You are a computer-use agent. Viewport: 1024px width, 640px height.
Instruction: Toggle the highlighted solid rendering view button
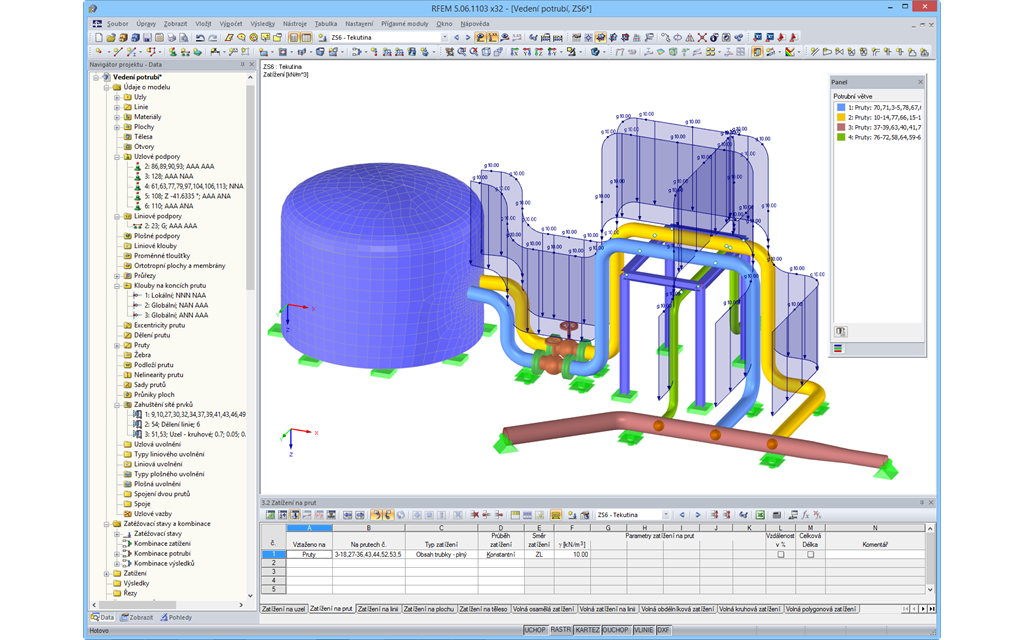click(600, 37)
